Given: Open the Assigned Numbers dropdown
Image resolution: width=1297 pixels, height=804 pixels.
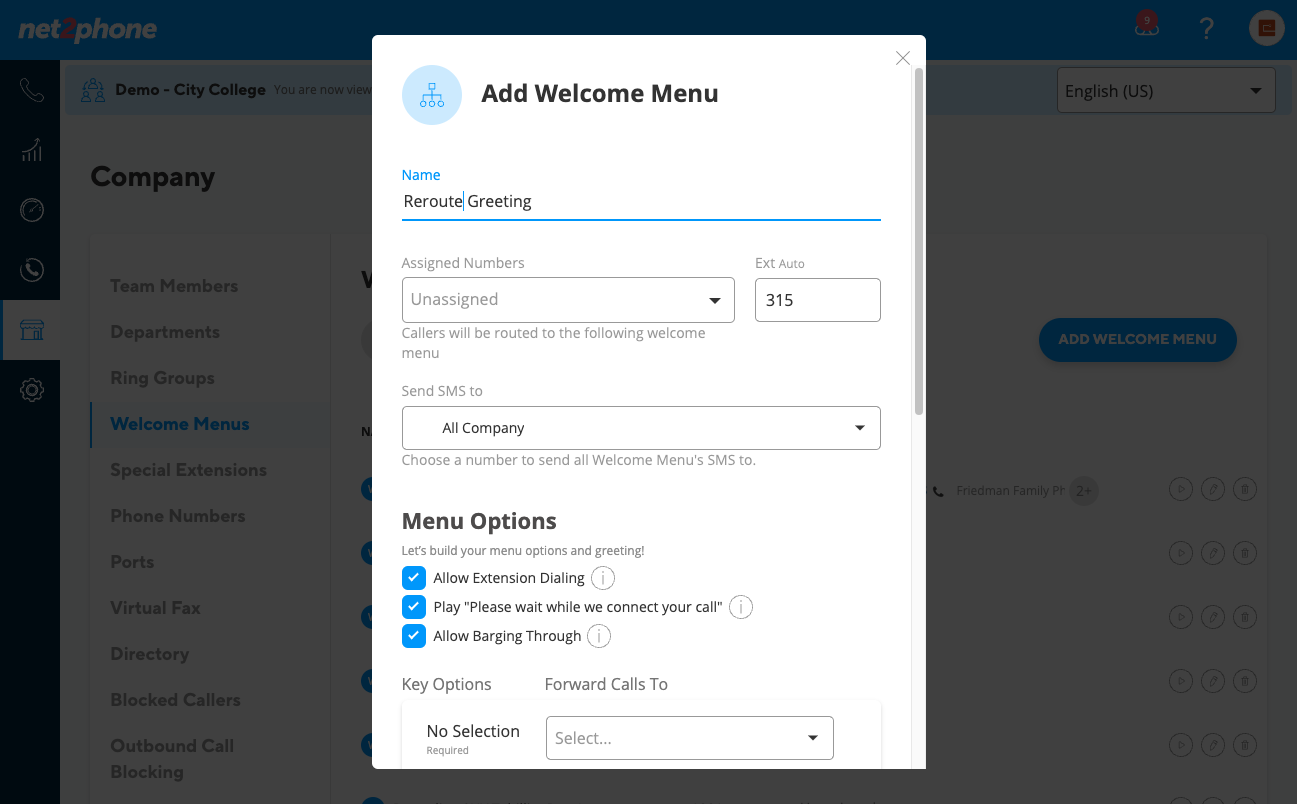Looking at the screenshot, I should coord(568,300).
